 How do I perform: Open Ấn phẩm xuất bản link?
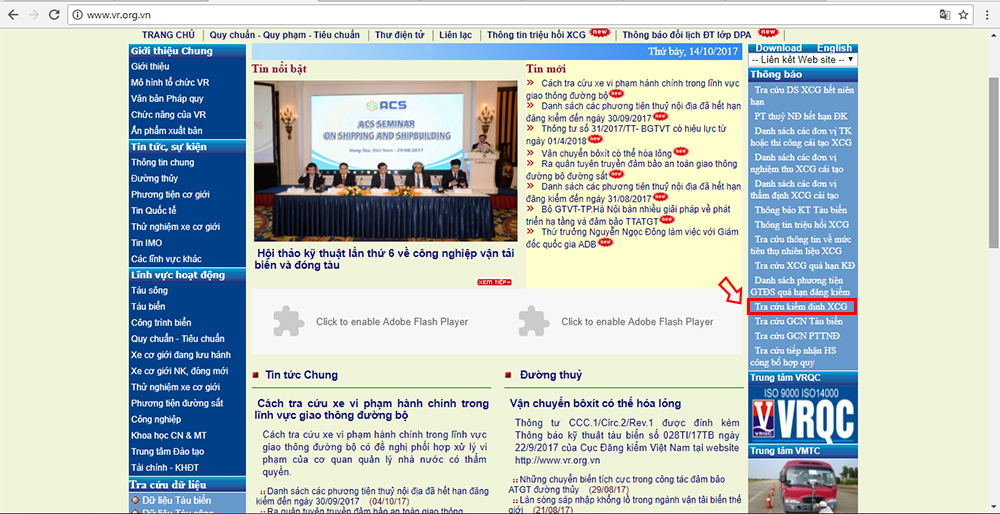pyautogui.click(x=166, y=131)
